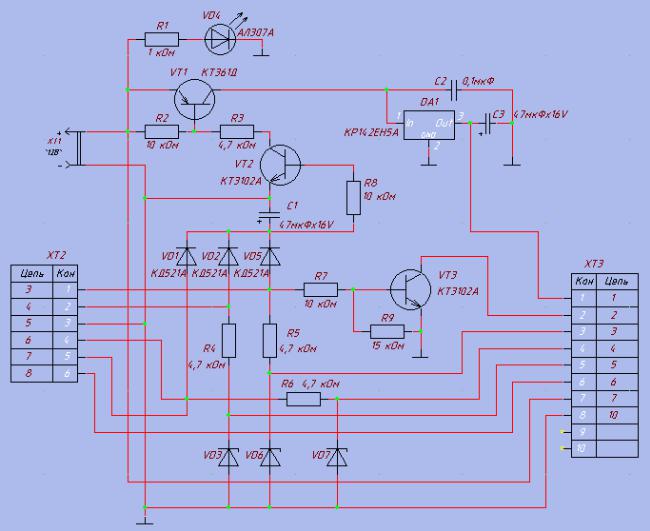Select the X11 12V input connector
The image size is (650, 531).
click(x=74, y=148)
